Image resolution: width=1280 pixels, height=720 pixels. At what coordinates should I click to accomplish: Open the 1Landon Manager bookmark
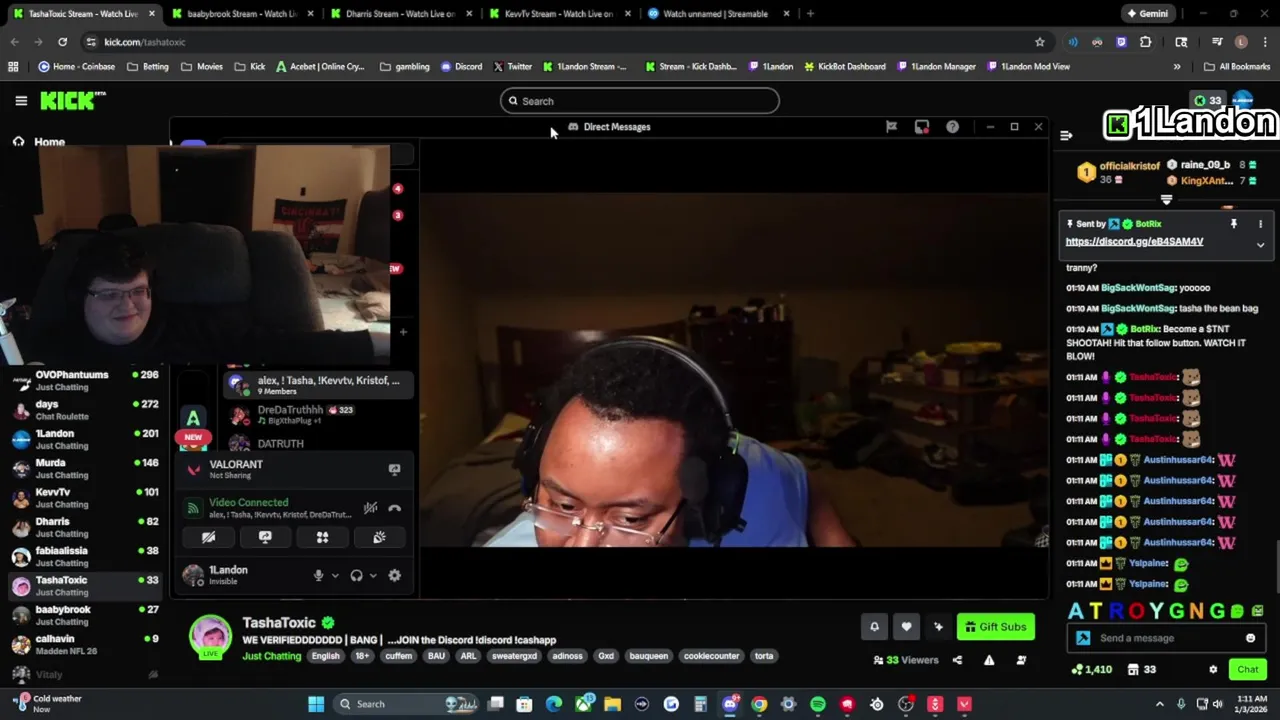pos(936,67)
